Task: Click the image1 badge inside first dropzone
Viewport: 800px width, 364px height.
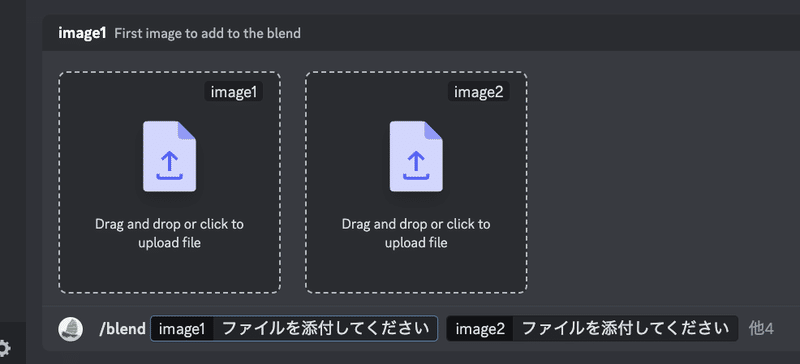Action: click(x=234, y=92)
